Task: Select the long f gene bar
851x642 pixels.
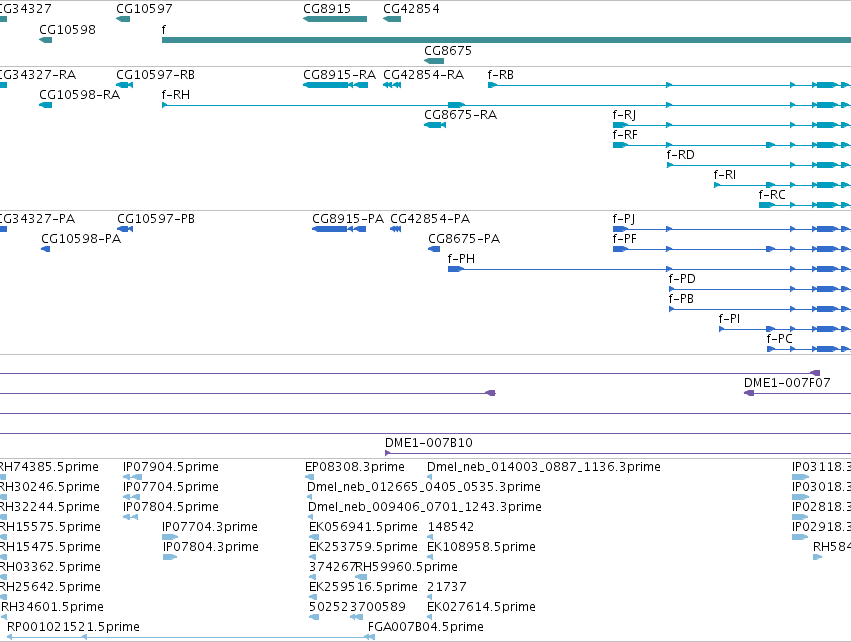Action: (506, 40)
